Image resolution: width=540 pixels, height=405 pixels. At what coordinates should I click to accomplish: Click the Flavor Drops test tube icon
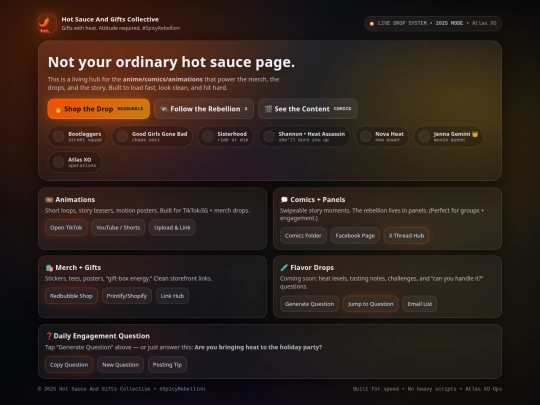(284, 268)
